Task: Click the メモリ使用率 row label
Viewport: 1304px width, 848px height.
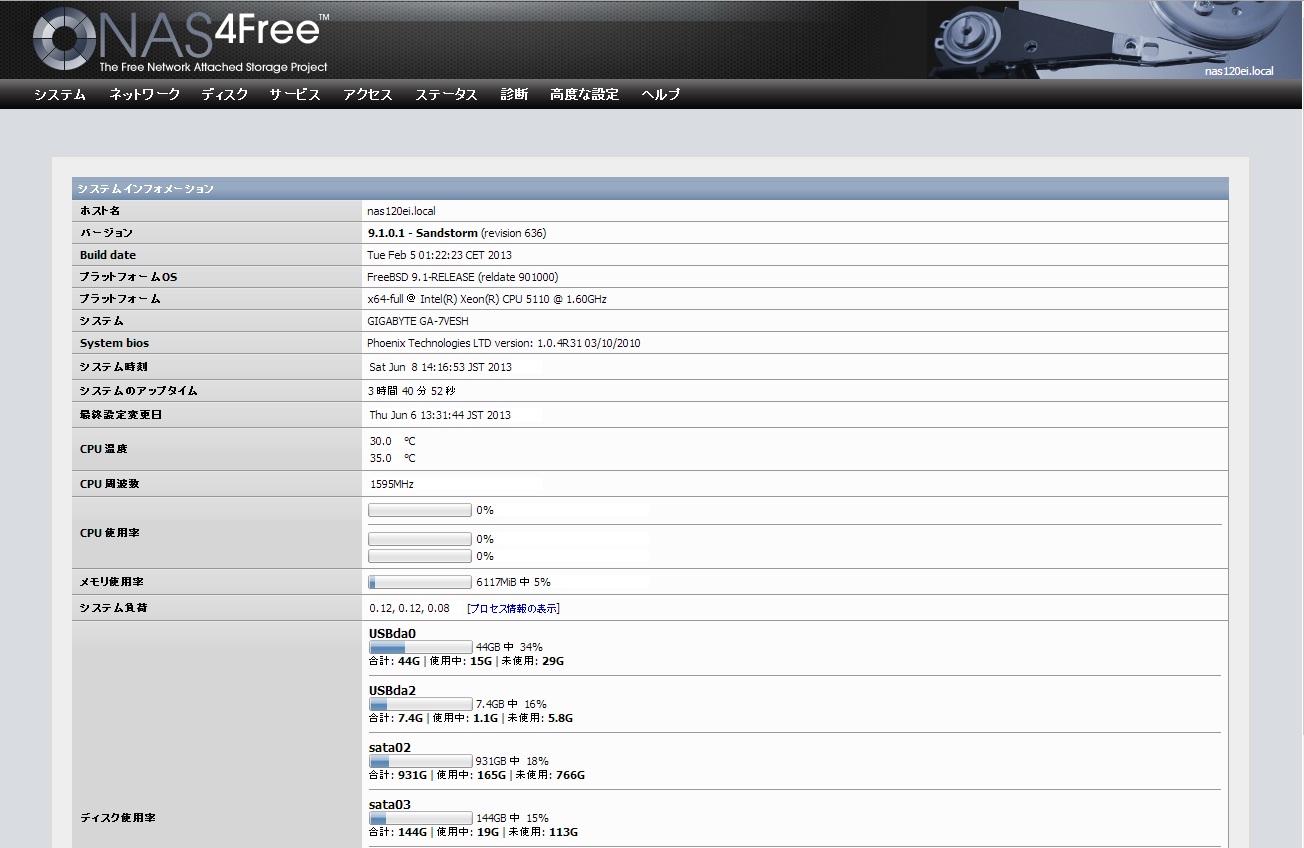Action: 113,582
